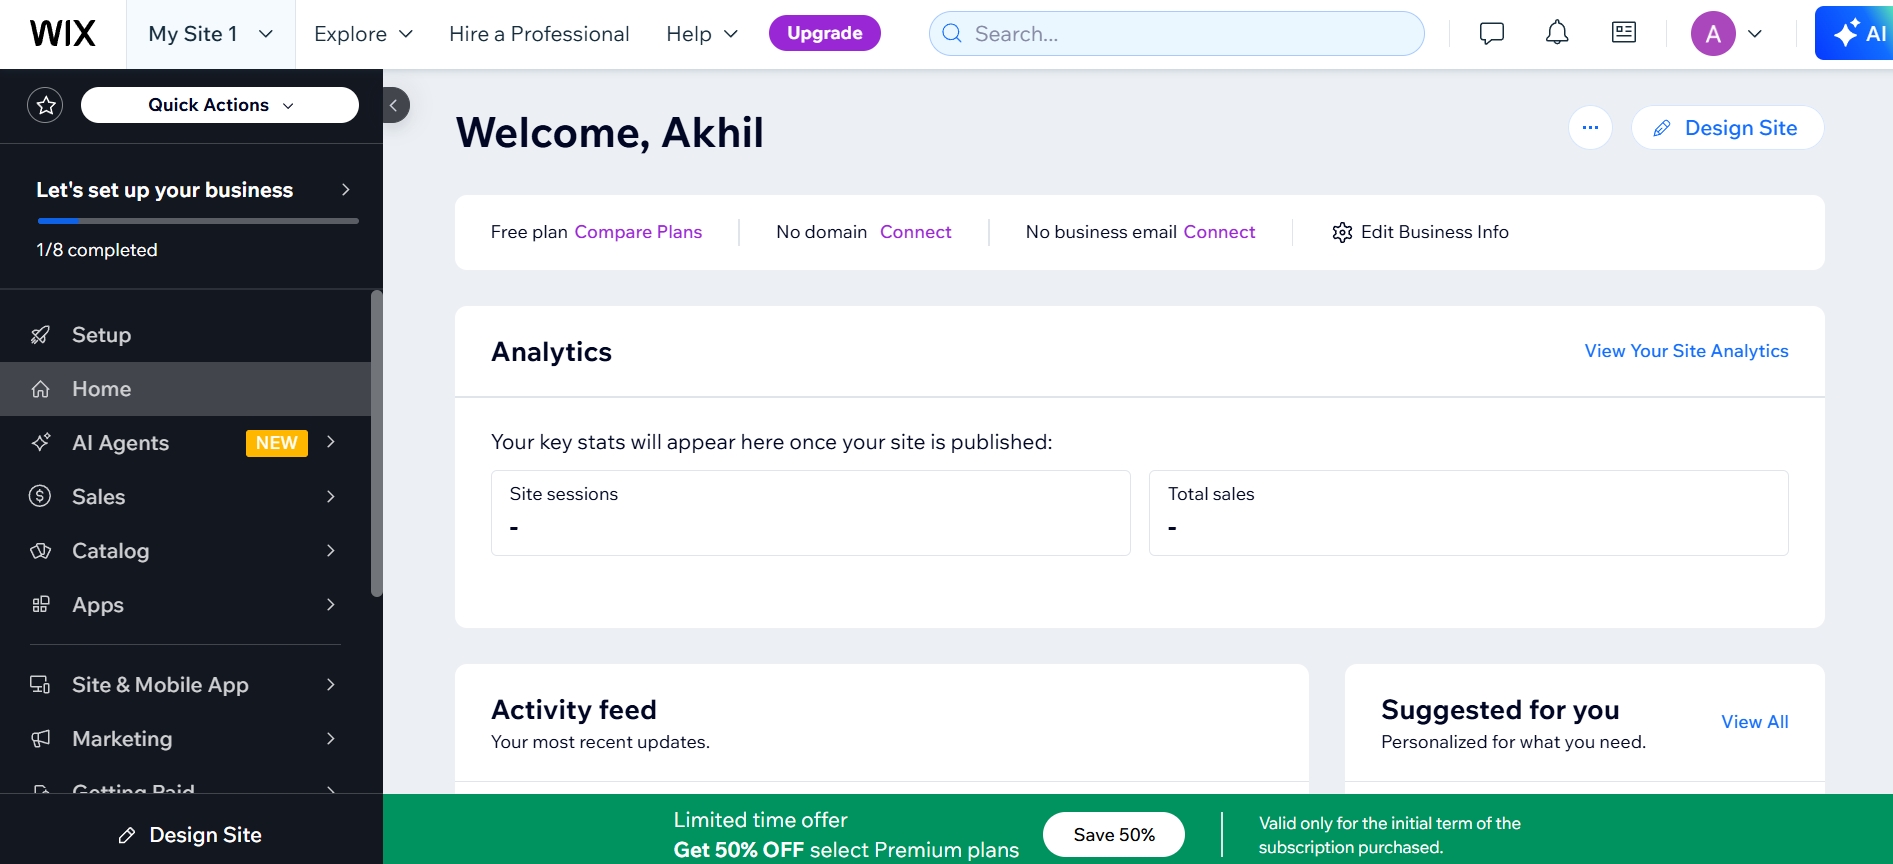Viewport: 1893px width, 864px height.
Task: Select Sales in the sidebar
Action: click(185, 496)
